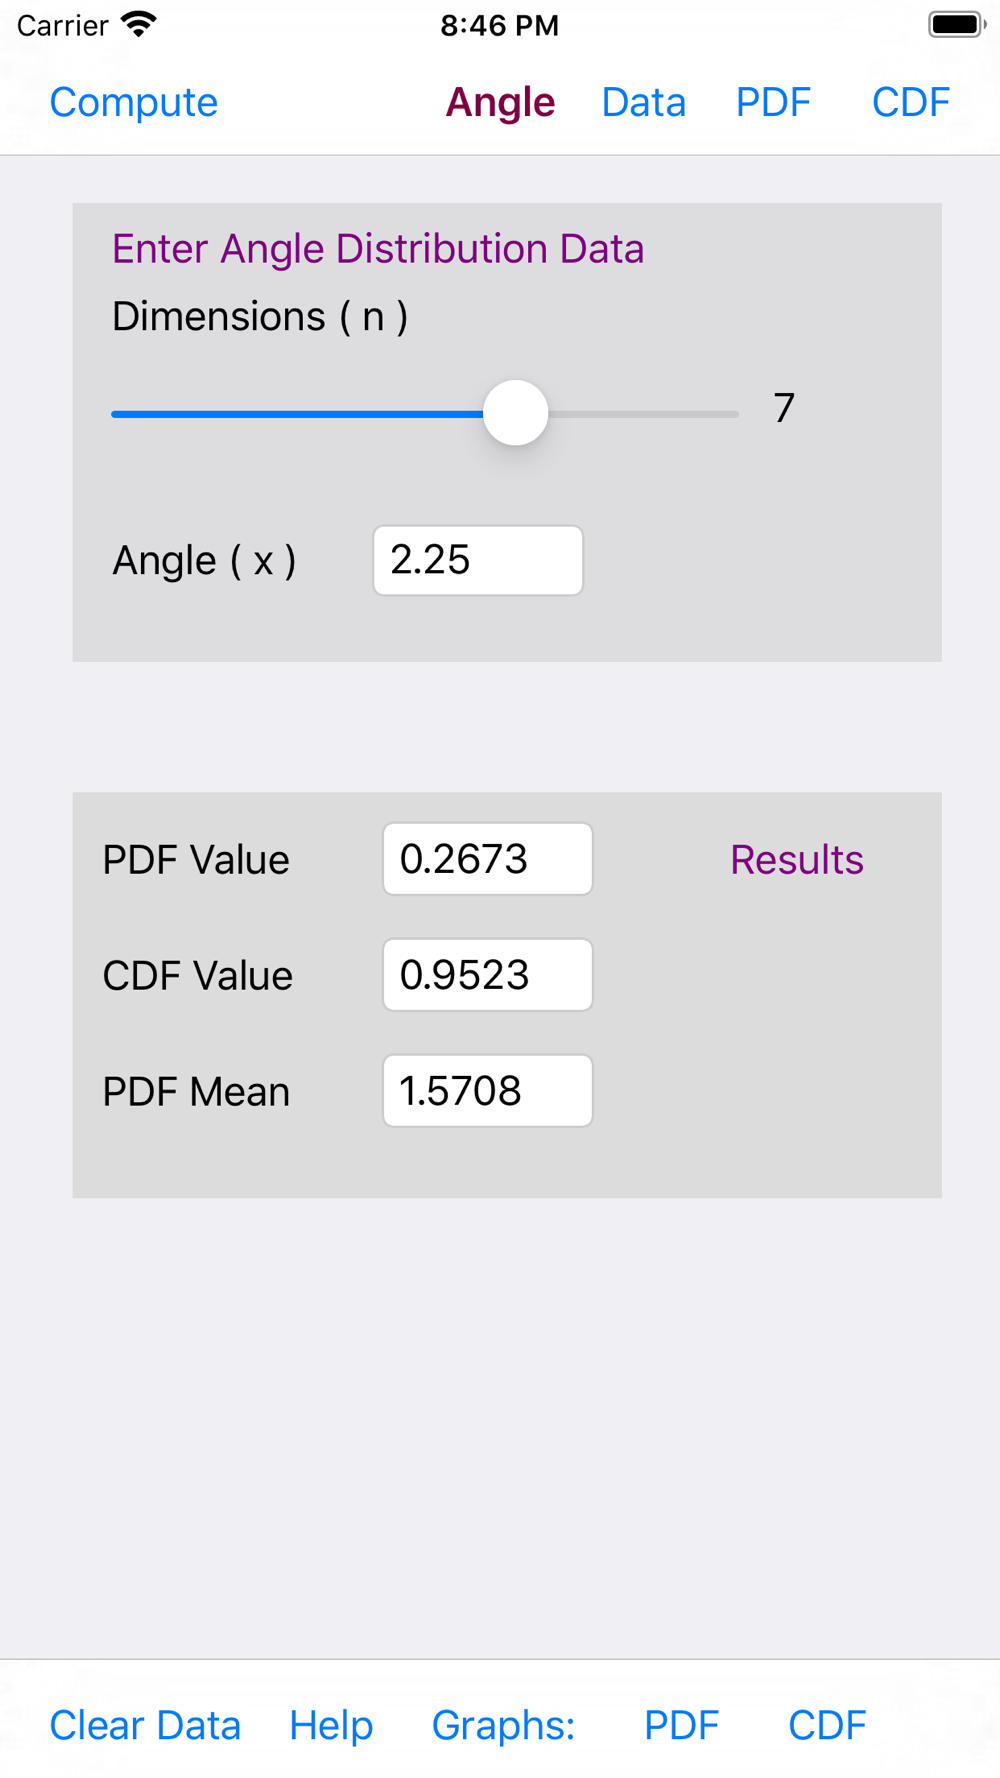The image size is (1000, 1778).
Task: Open the Data tab
Action: pos(644,102)
